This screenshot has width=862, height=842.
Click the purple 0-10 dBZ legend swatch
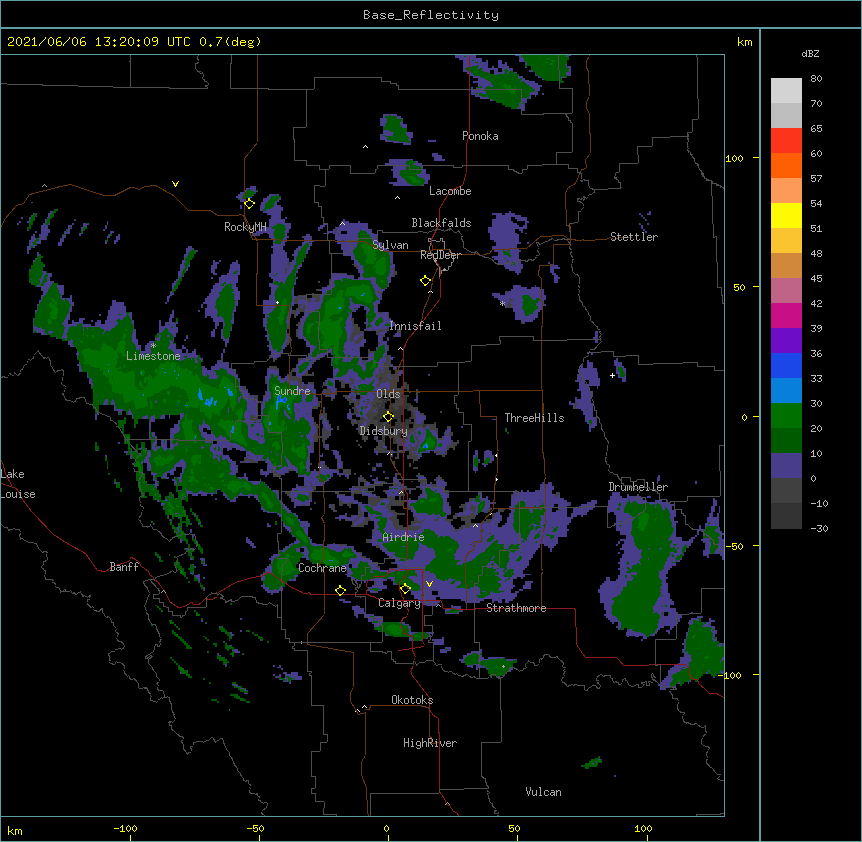(x=786, y=466)
